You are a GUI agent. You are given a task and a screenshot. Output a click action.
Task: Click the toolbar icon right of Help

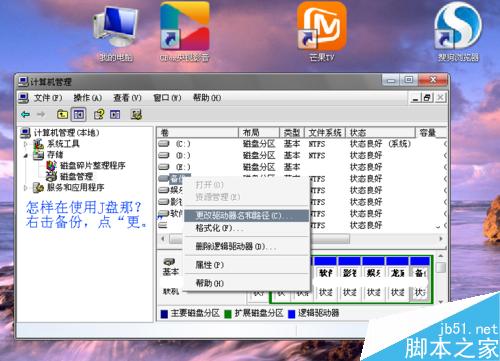coord(115,115)
